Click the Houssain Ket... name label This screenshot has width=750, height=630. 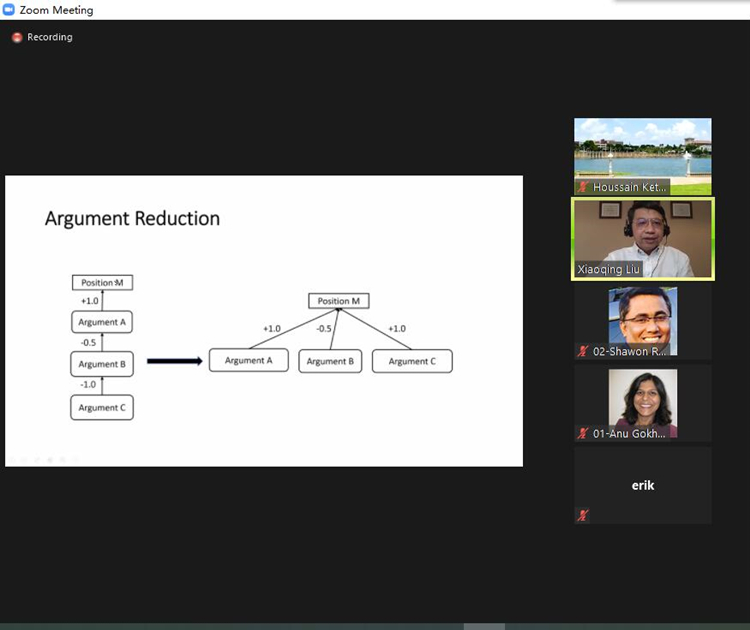pyautogui.click(x=629, y=187)
